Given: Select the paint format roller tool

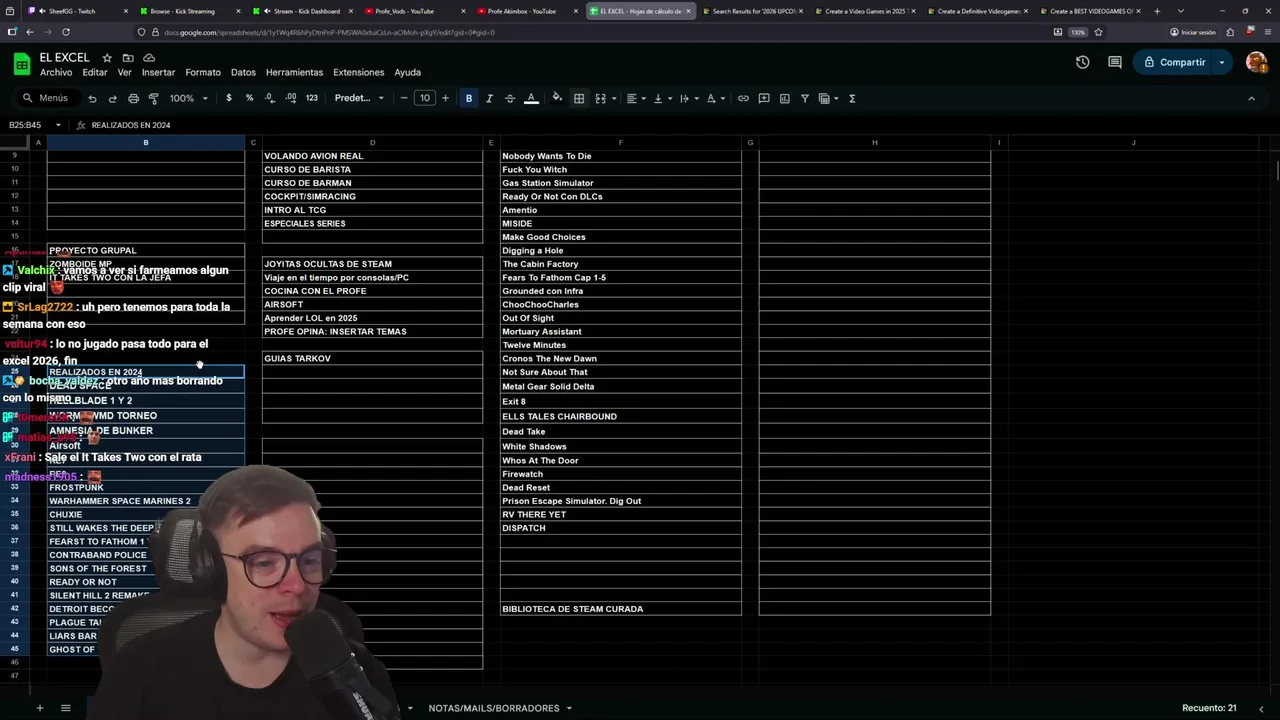Looking at the screenshot, I should coord(153,98).
